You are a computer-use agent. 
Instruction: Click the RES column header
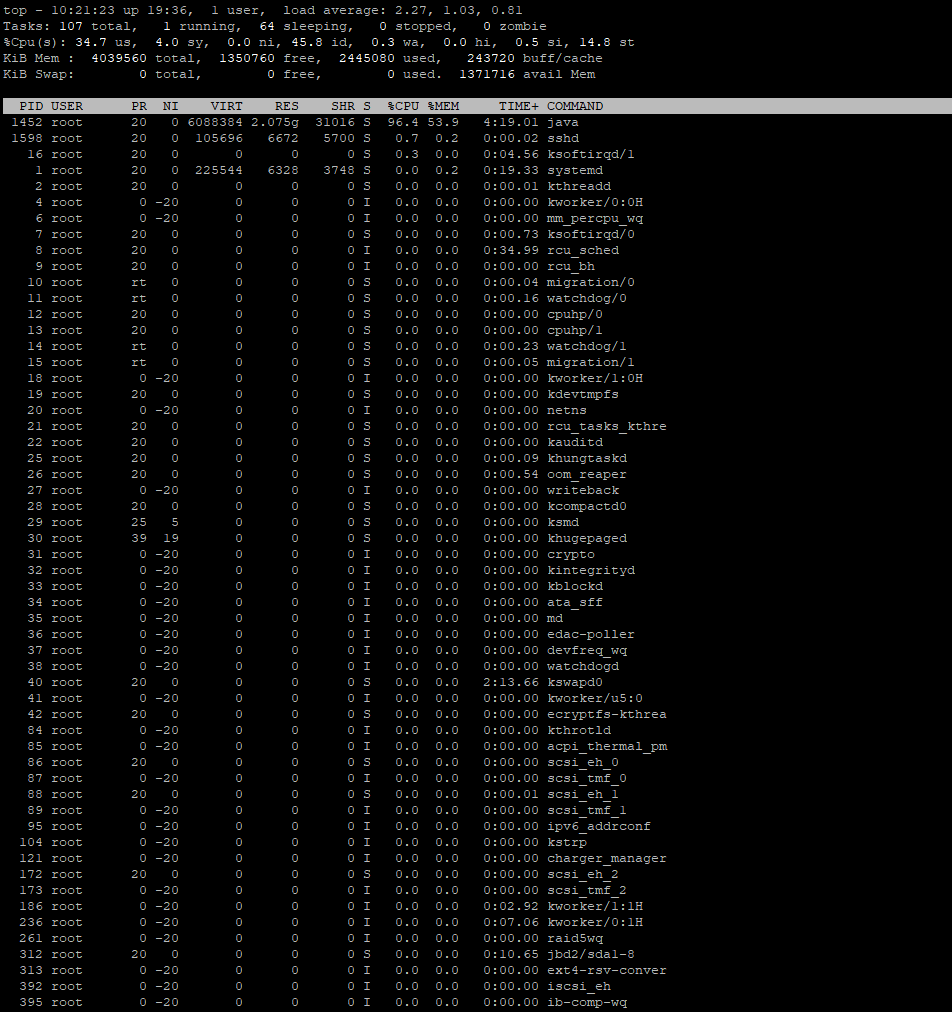coord(286,106)
